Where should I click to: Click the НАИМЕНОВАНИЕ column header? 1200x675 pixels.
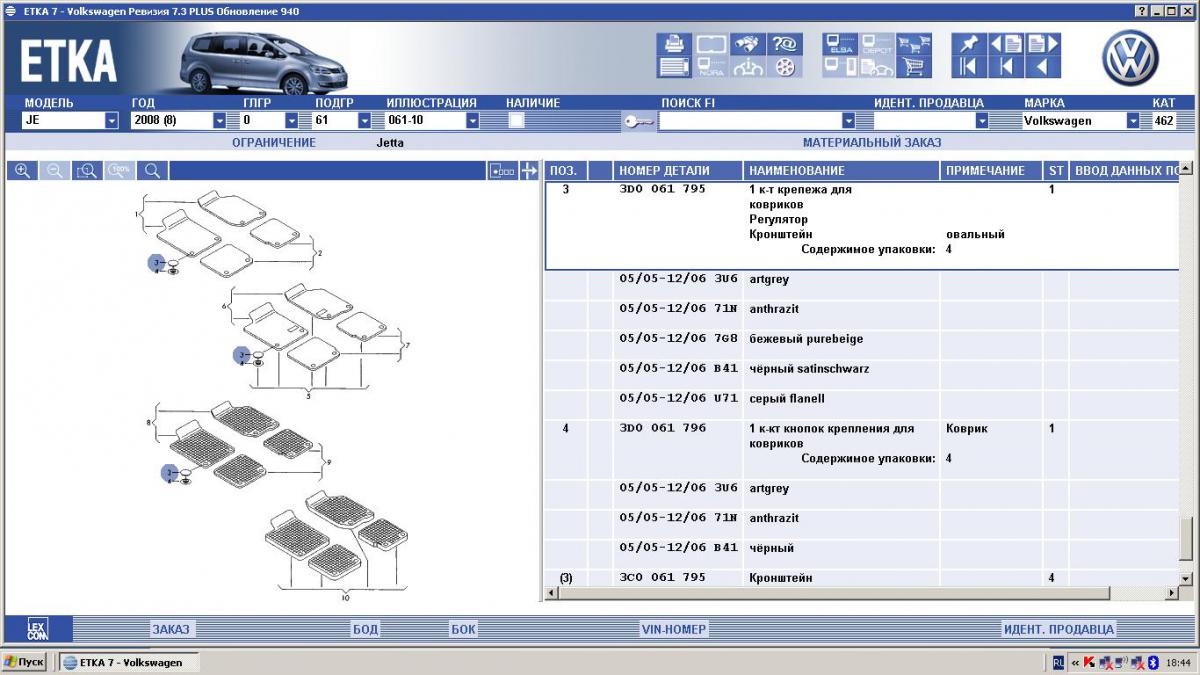pyautogui.click(x=841, y=171)
